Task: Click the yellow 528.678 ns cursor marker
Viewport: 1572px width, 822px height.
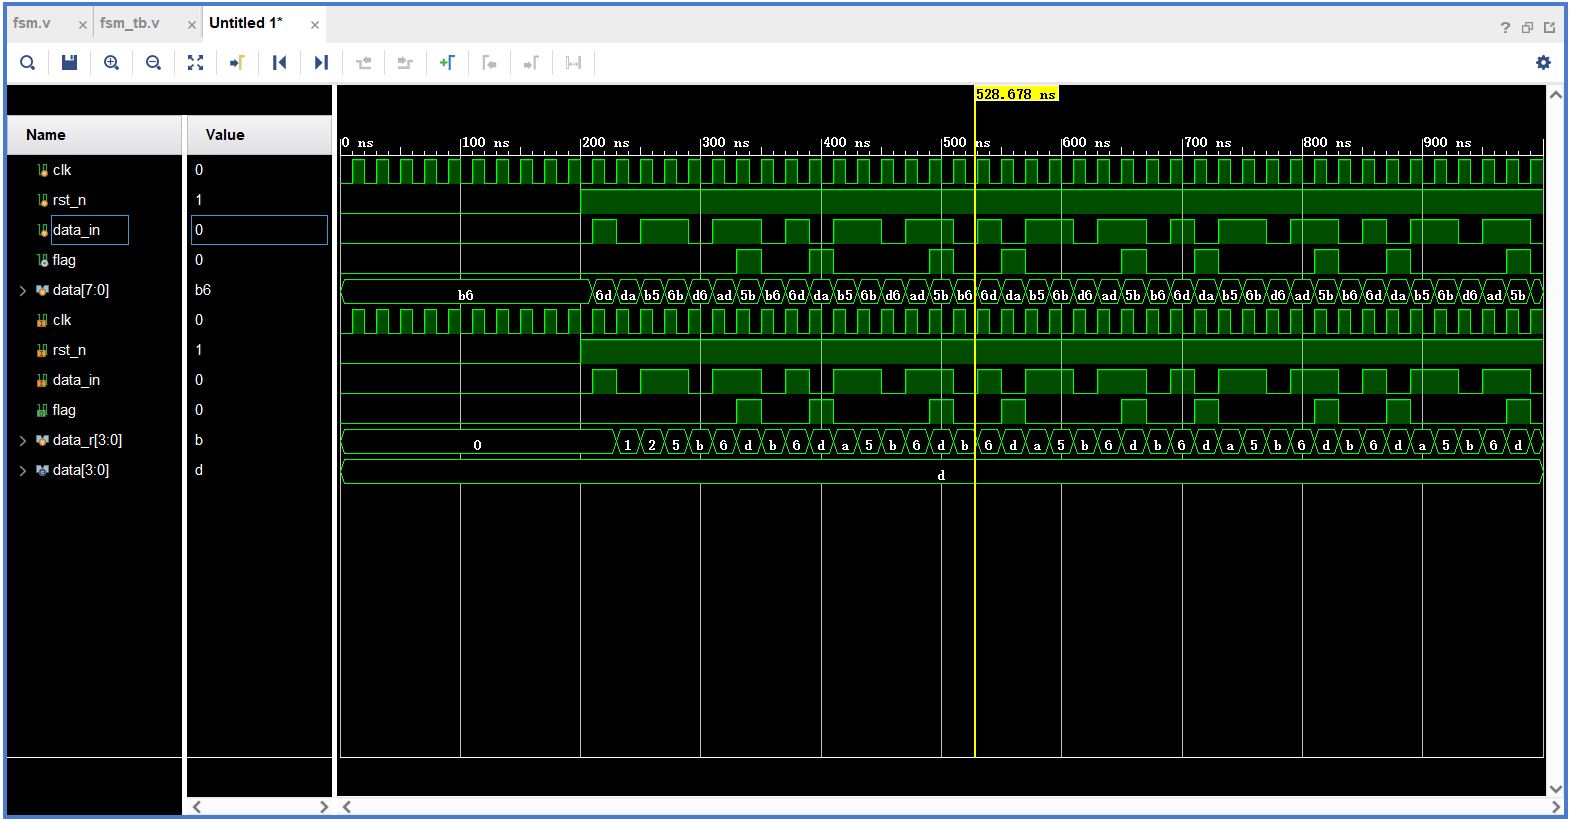Action: (1016, 94)
